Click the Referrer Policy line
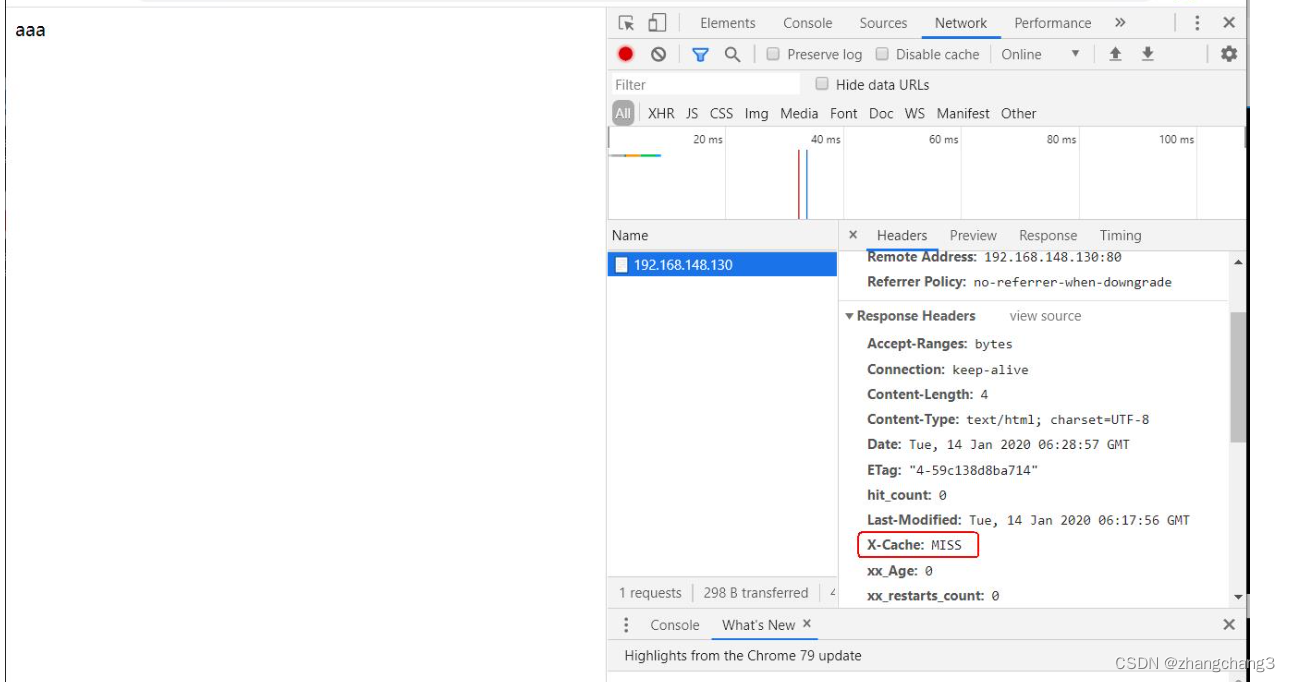The image size is (1290, 682). tap(1019, 282)
